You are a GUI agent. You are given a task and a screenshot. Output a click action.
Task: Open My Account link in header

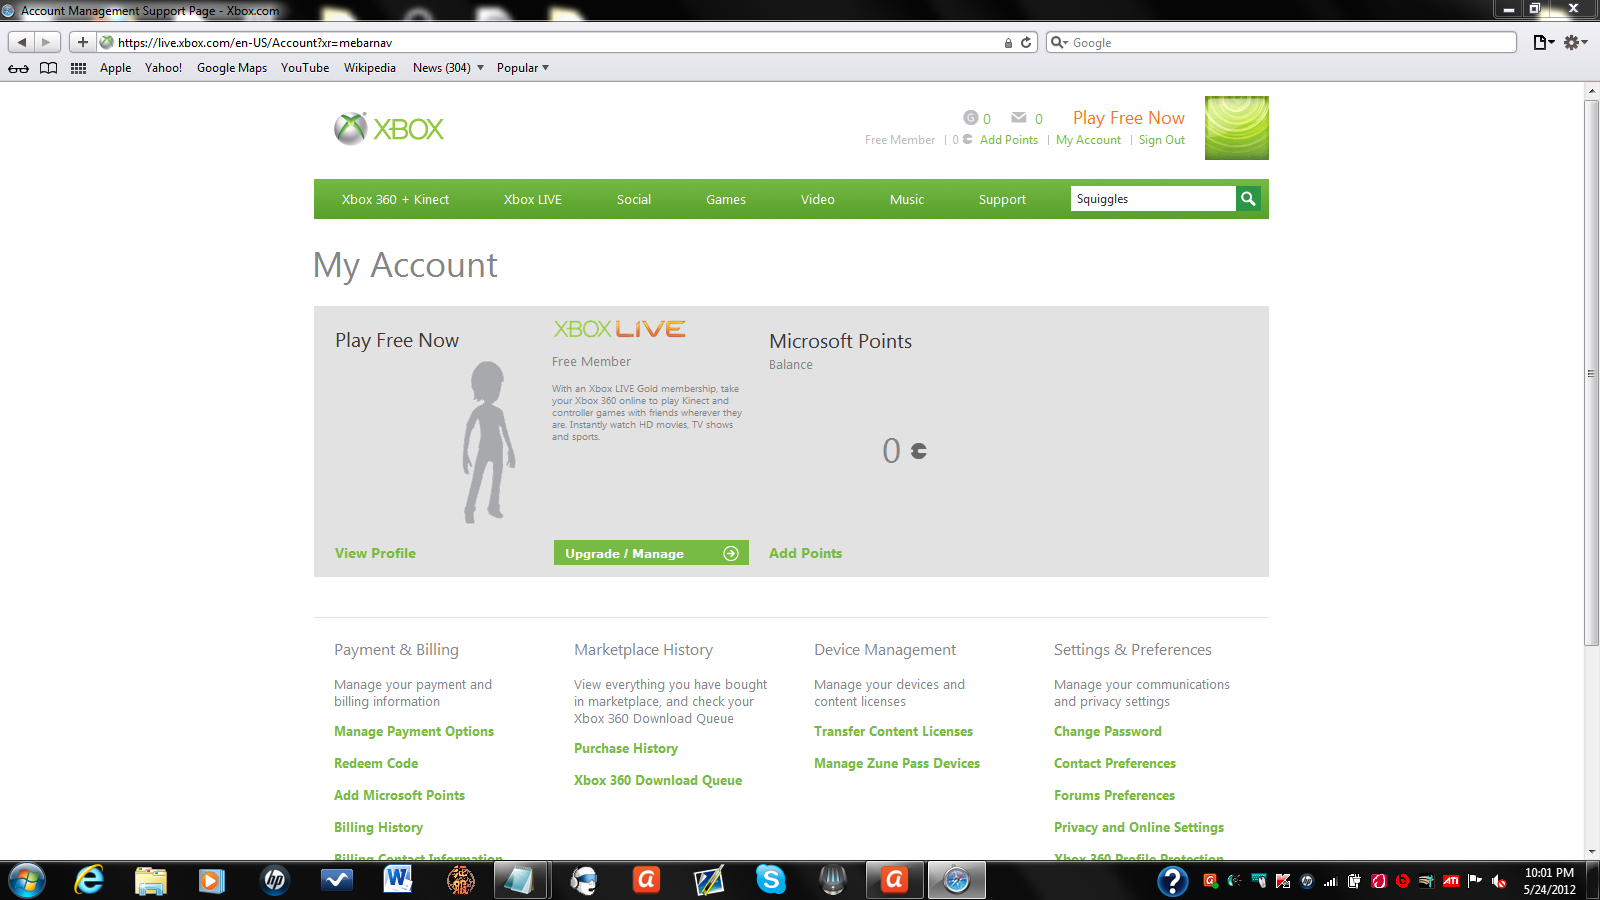click(1088, 140)
